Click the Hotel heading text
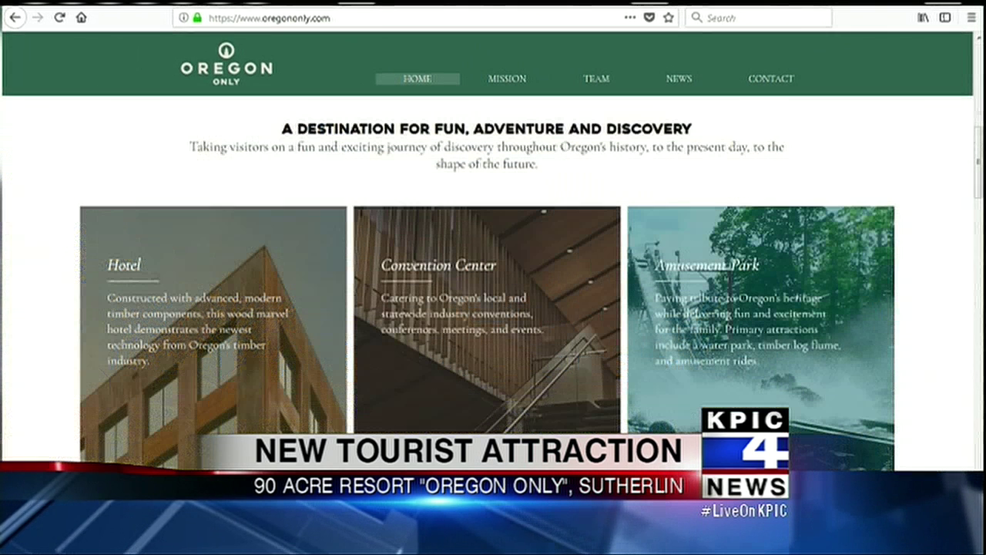986x555 pixels. [124, 265]
